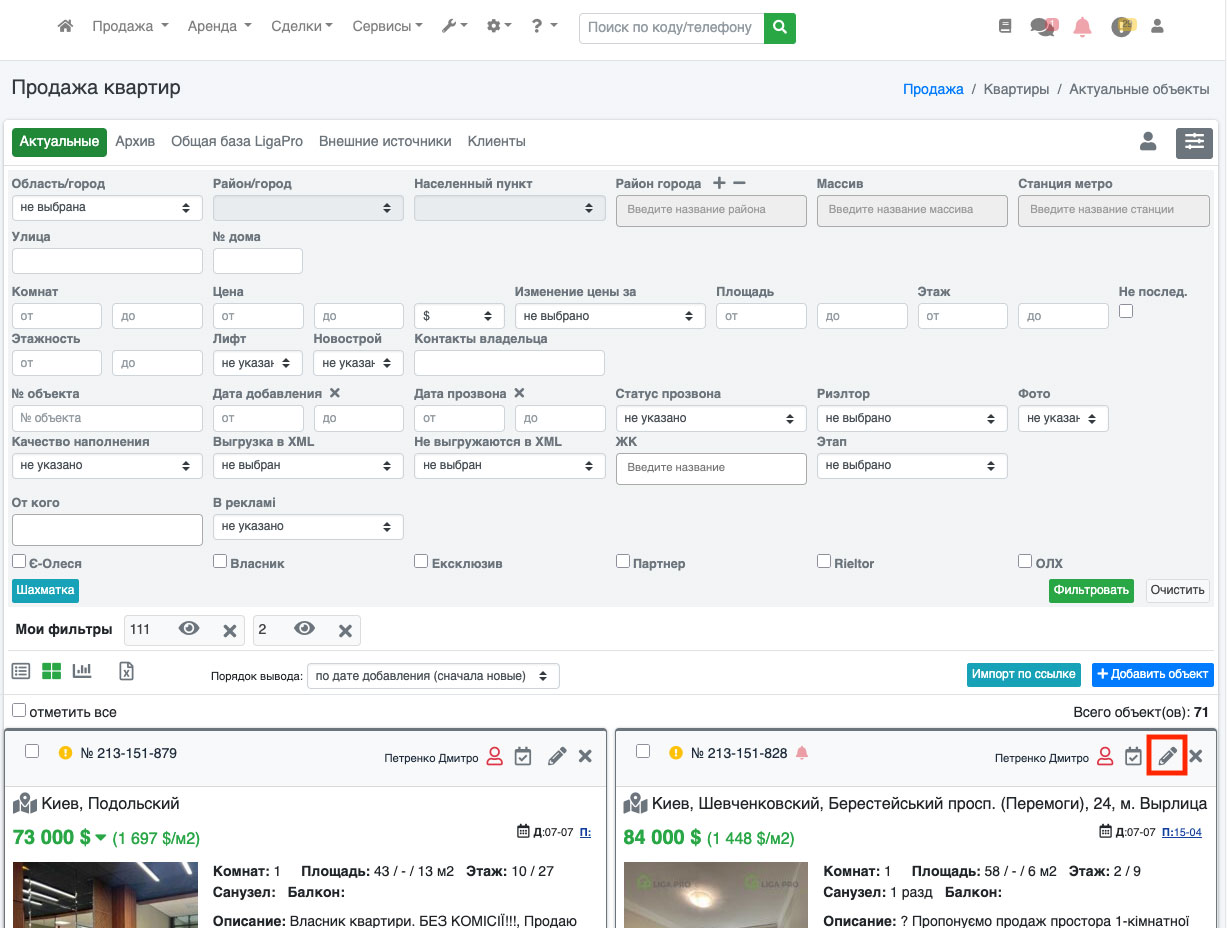The image size is (1227, 928).
Task: Check the "отметить все" checkbox
Action: (x=19, y=710)
